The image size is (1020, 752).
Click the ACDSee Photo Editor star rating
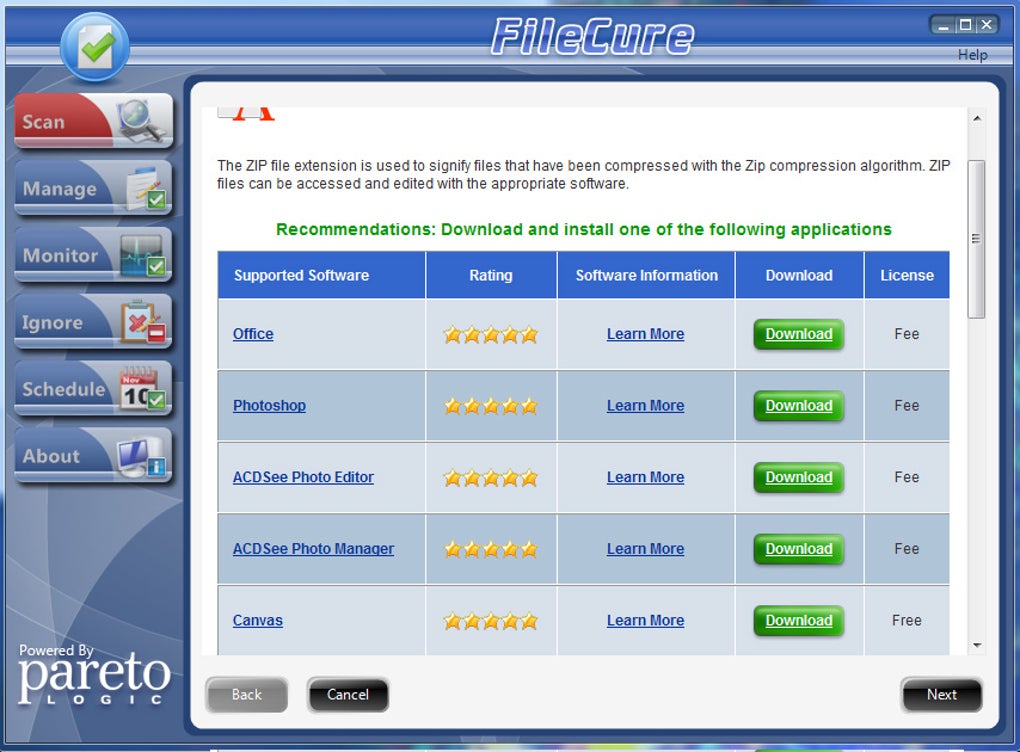pyautogui.click(x=491, y=478)
